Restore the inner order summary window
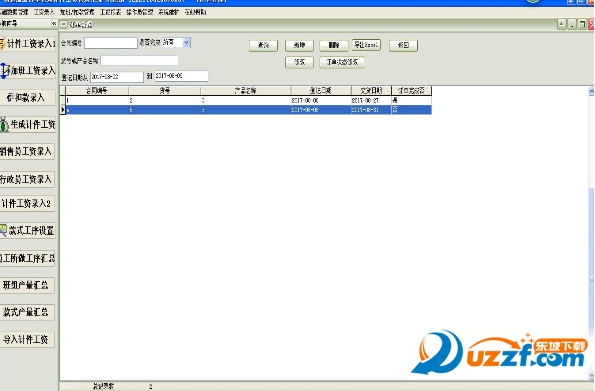The height and width of the screenshot is (391, 595). pyautogui.click(x=581, y=25)
